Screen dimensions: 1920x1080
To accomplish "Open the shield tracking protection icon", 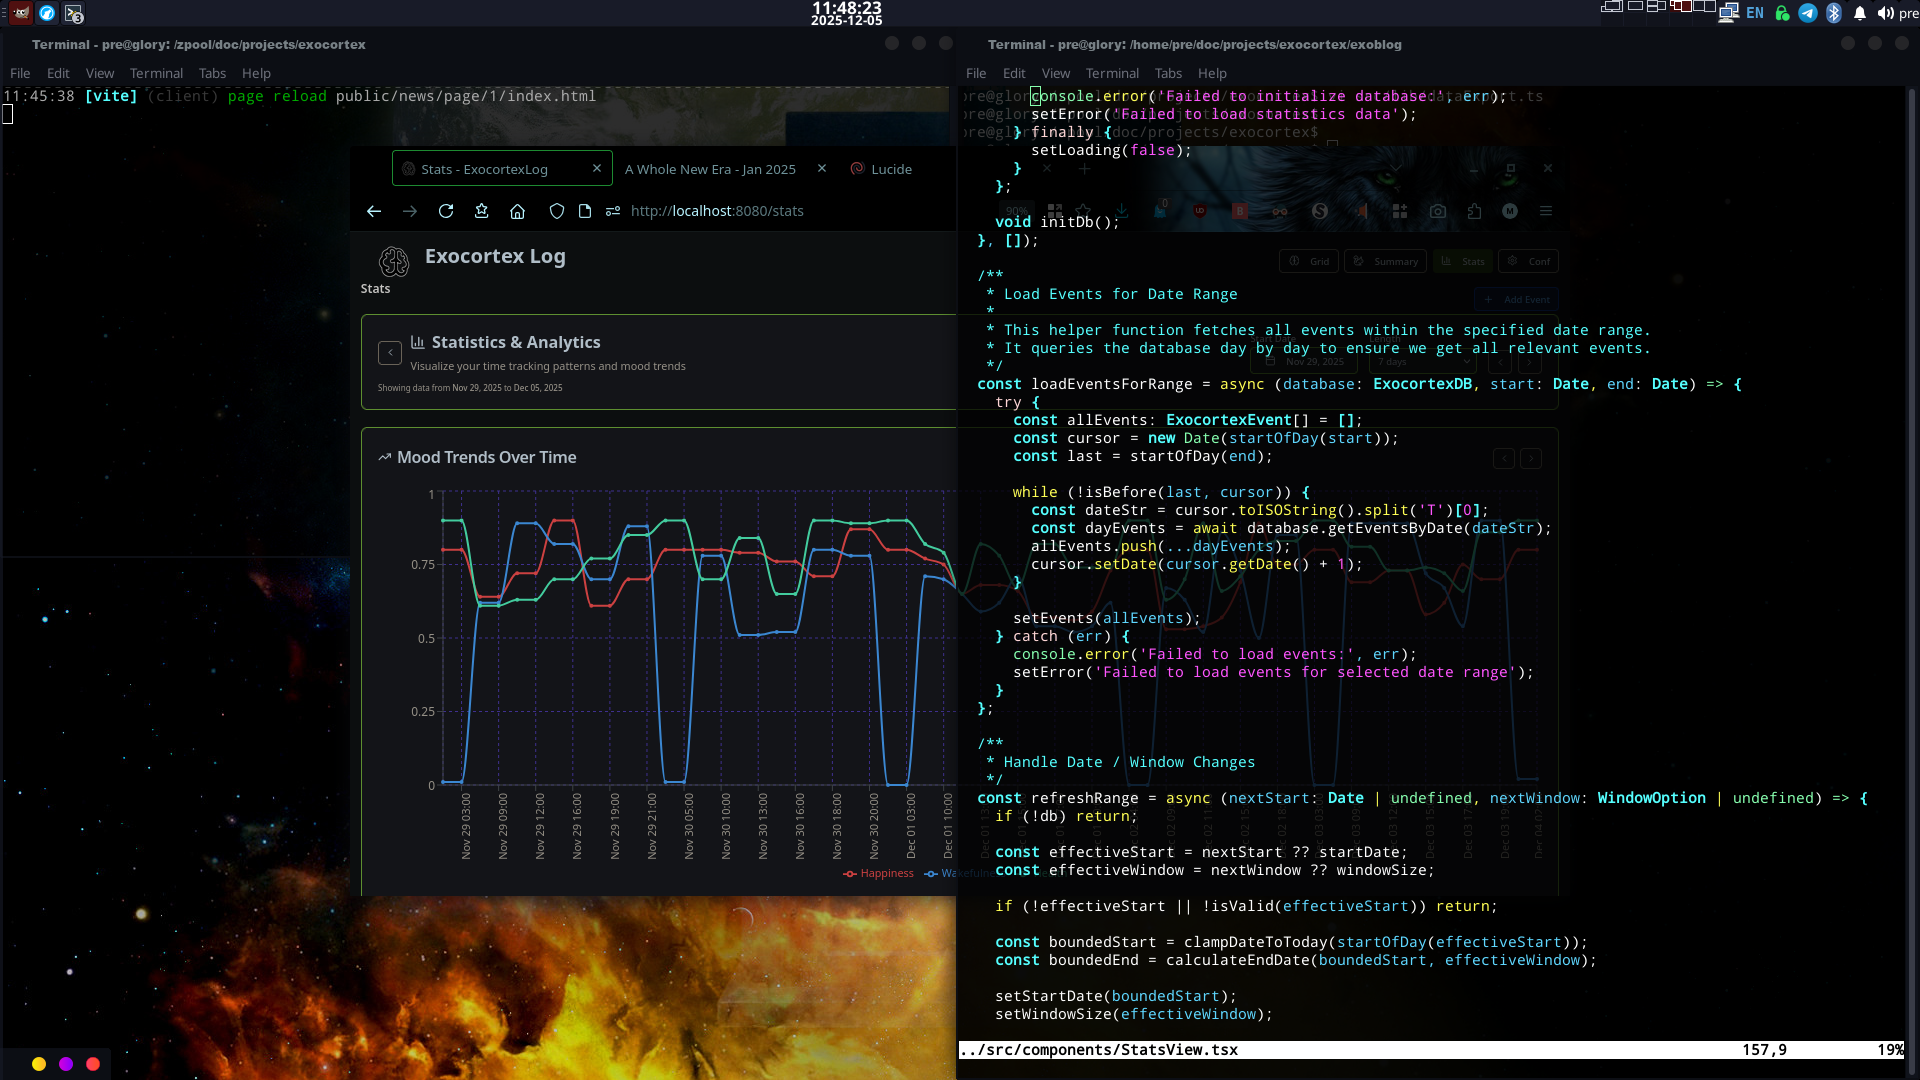I will (x=557, y=211).
